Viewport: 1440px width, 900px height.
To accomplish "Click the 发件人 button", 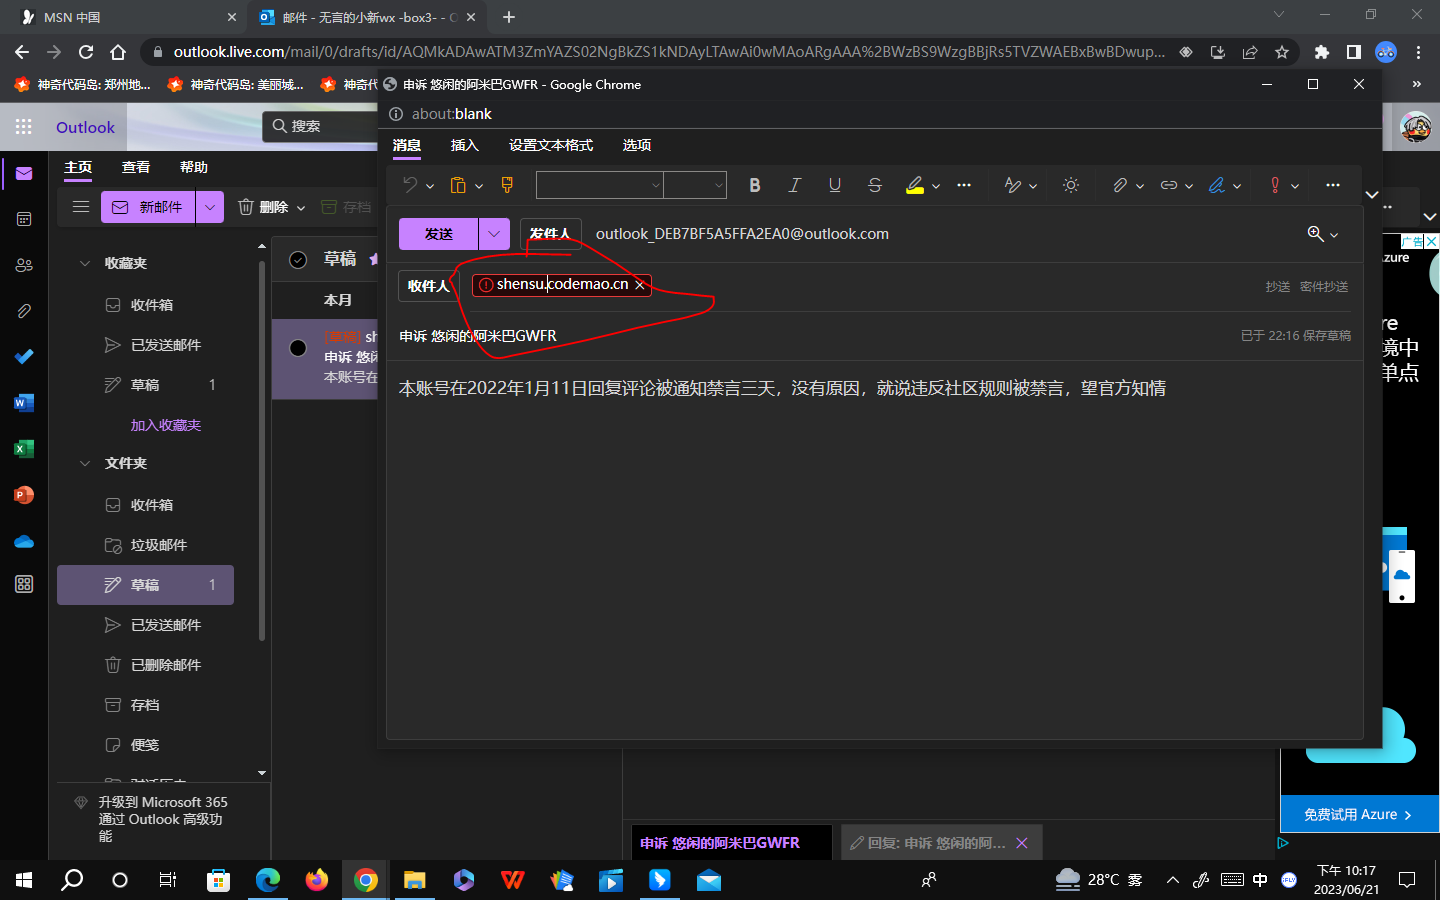I will click(x=550, y=234).
